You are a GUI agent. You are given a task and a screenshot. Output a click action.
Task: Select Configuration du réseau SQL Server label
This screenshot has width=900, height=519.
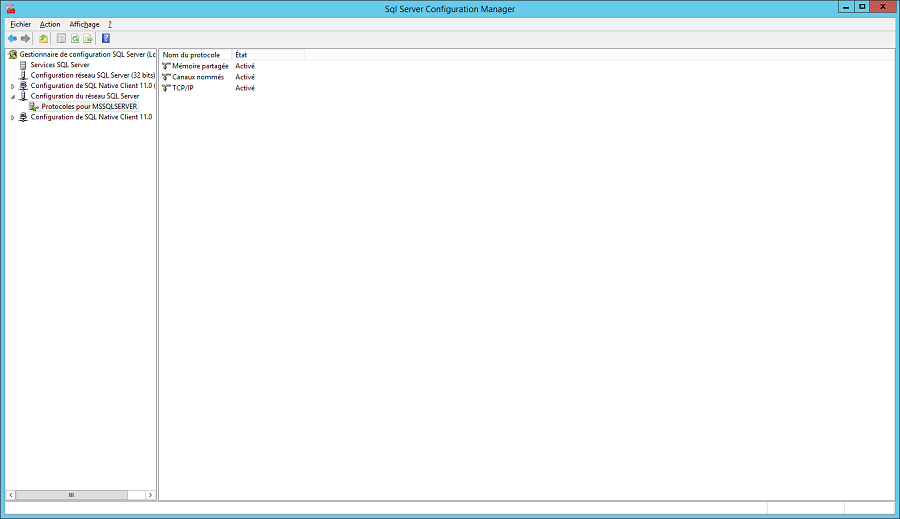(85, 96)
